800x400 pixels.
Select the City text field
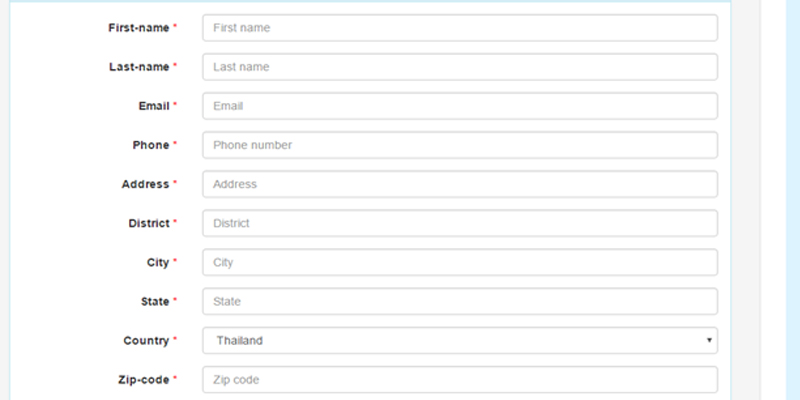[x=460, y=262]
